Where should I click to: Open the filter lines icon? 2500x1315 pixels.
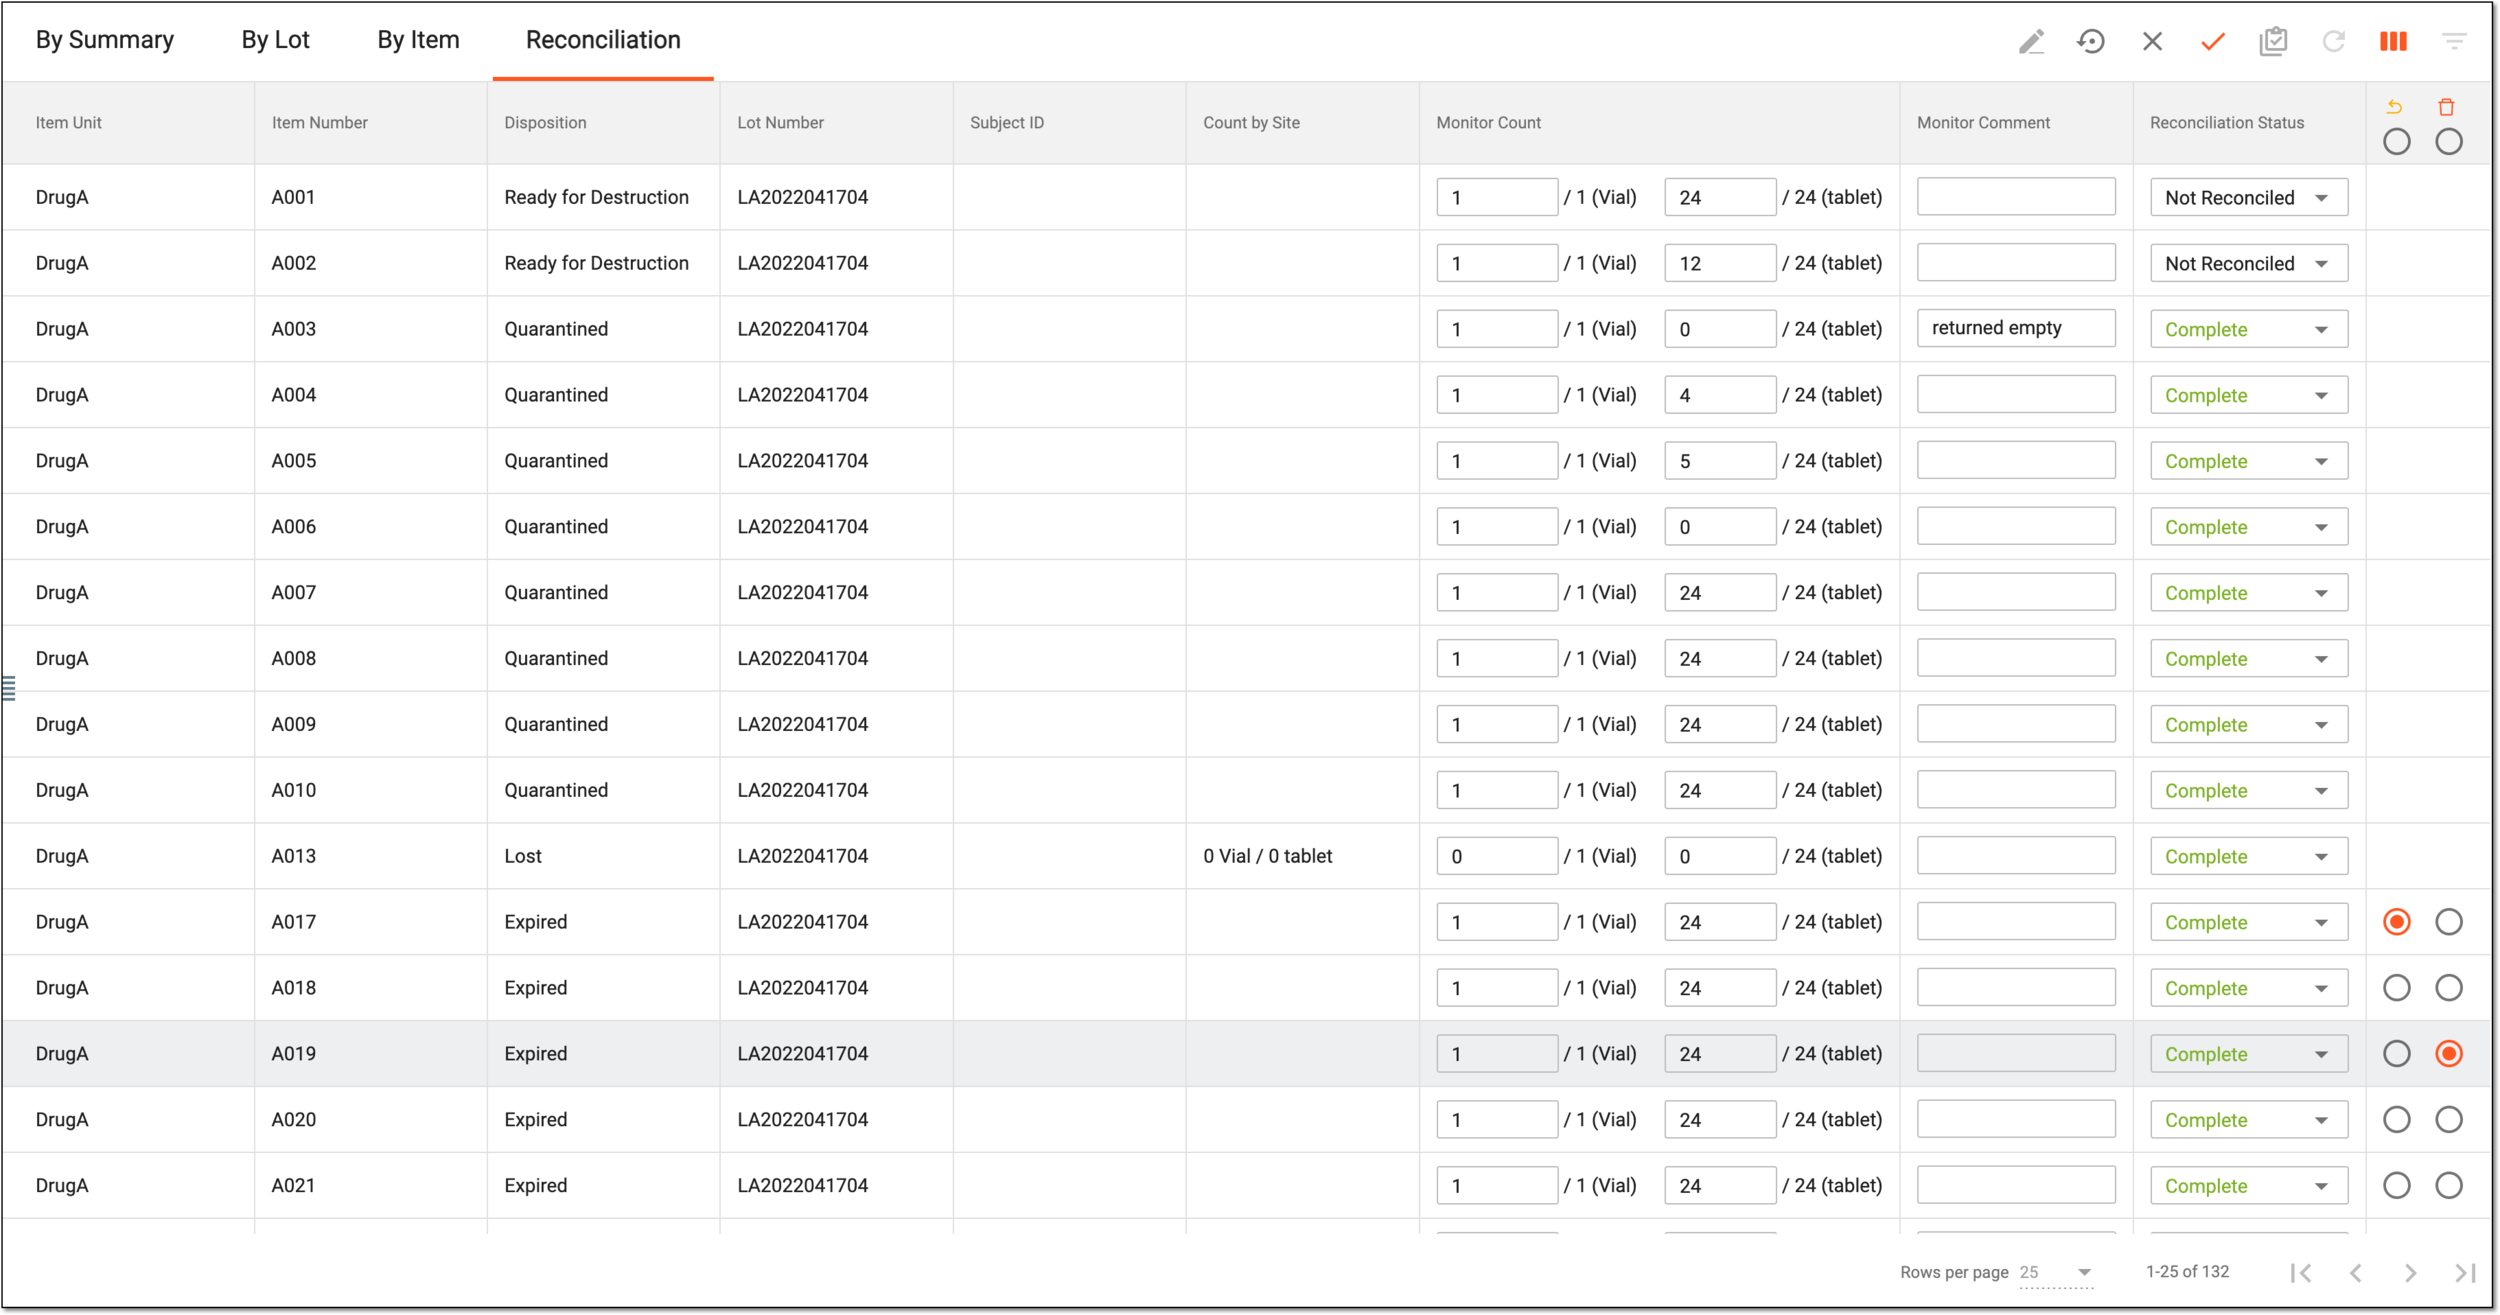[2454, 41]
